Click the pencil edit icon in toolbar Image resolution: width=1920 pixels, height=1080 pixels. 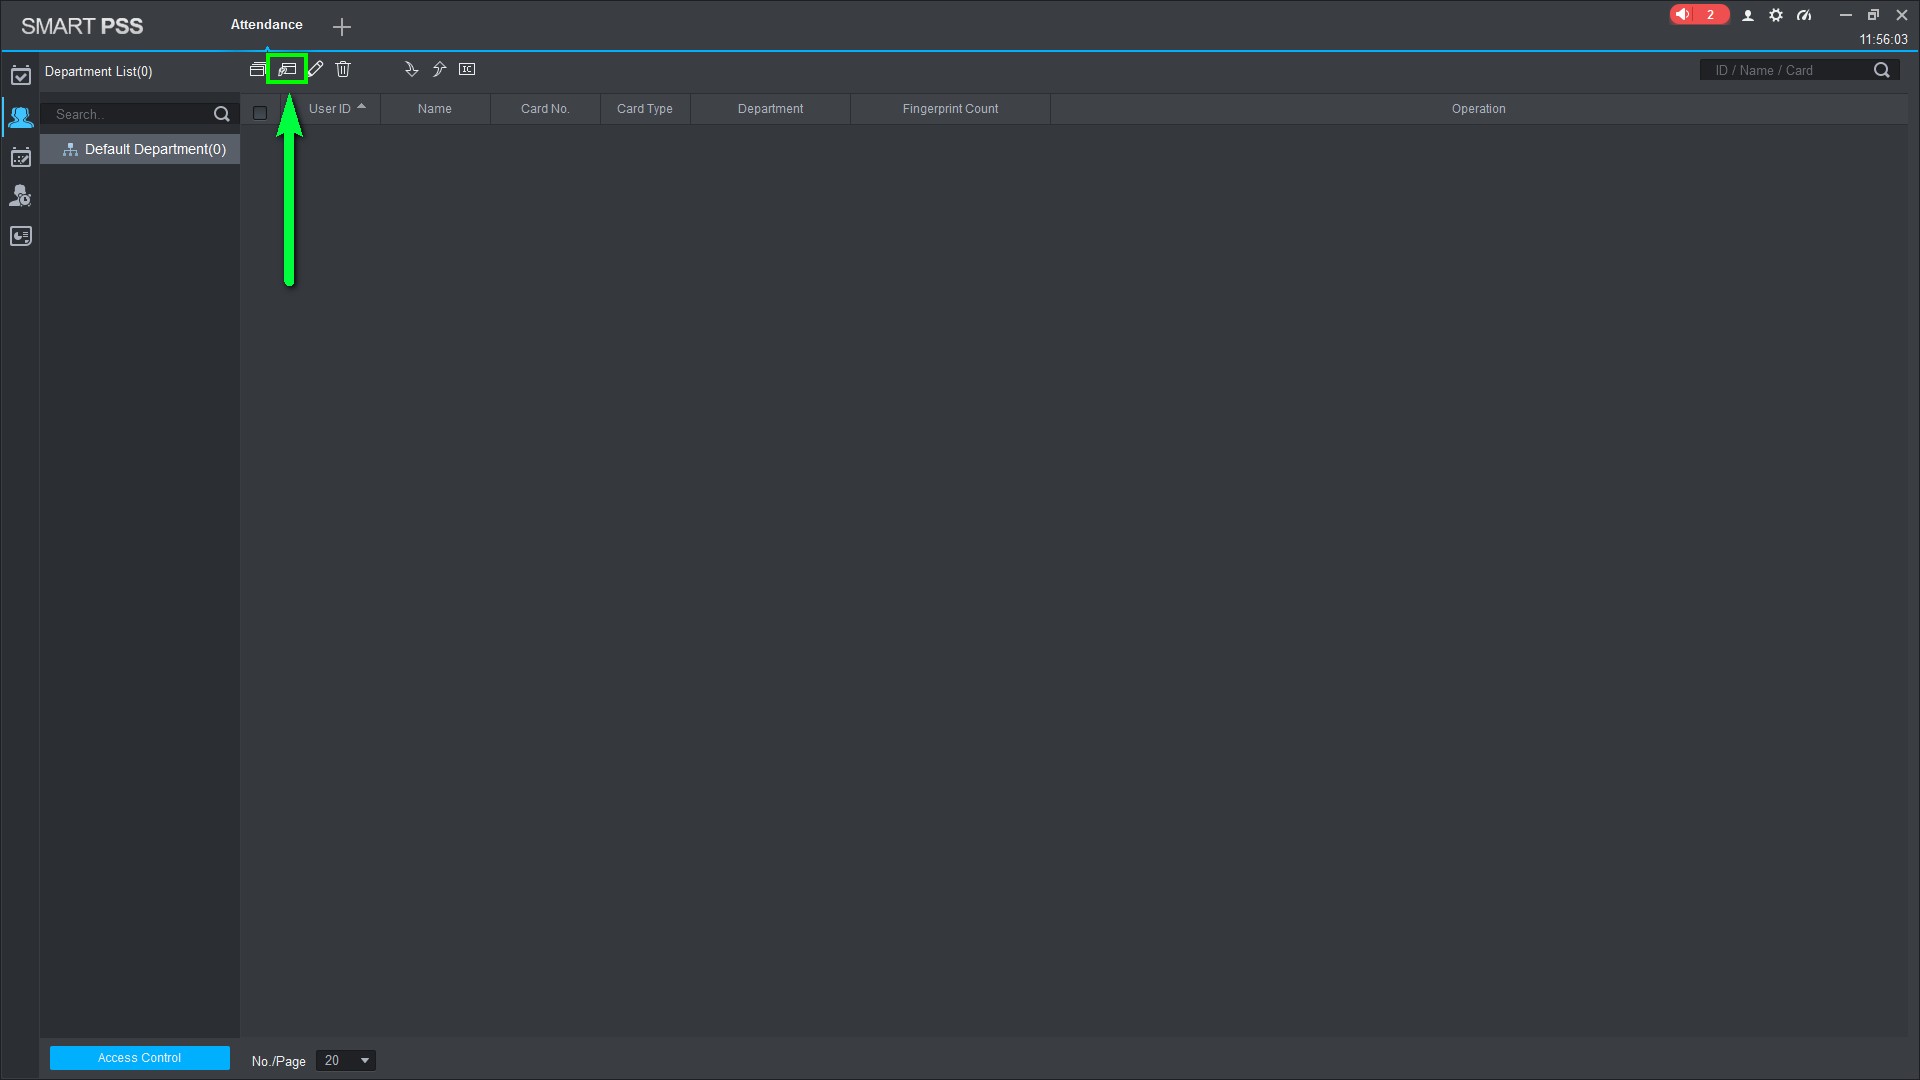(x=316, y=69)
